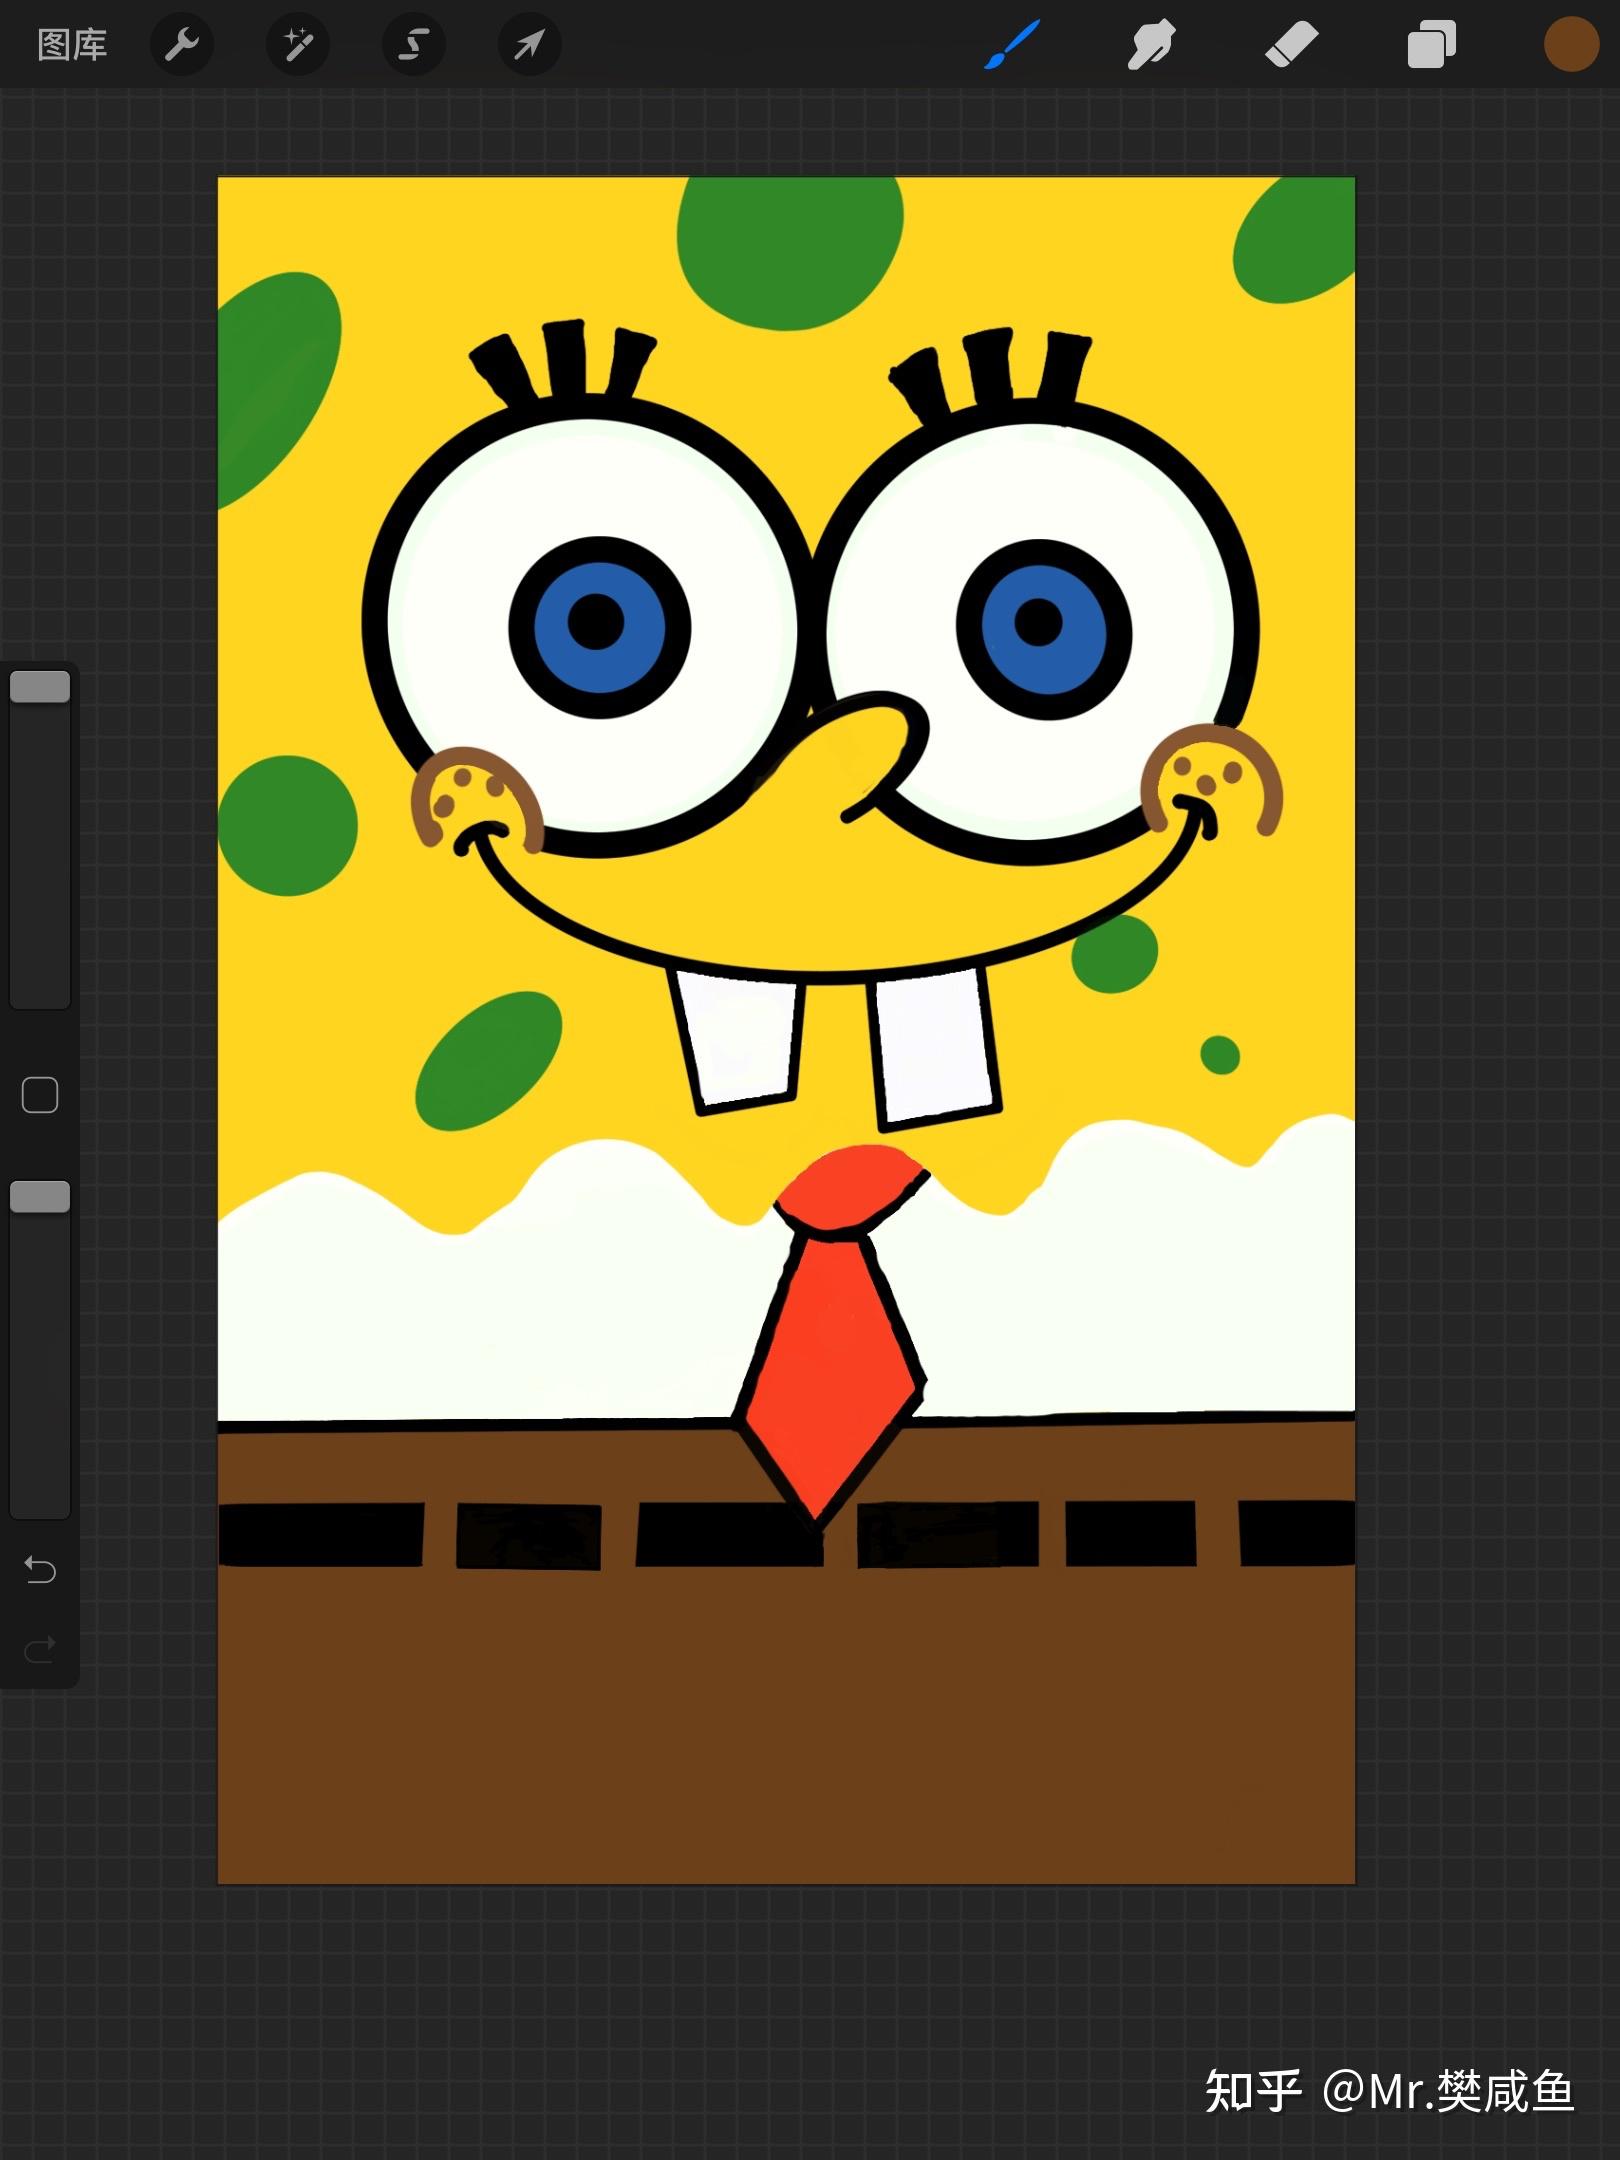Open the Adjustments magic wand menu
Viewport: 1620px width, 2160px height.
pyautogui.click(x=298, y=45)
